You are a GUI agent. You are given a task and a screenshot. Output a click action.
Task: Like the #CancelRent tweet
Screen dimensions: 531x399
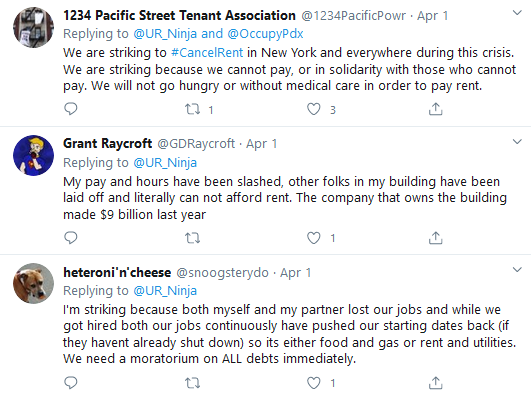(314, 109)
